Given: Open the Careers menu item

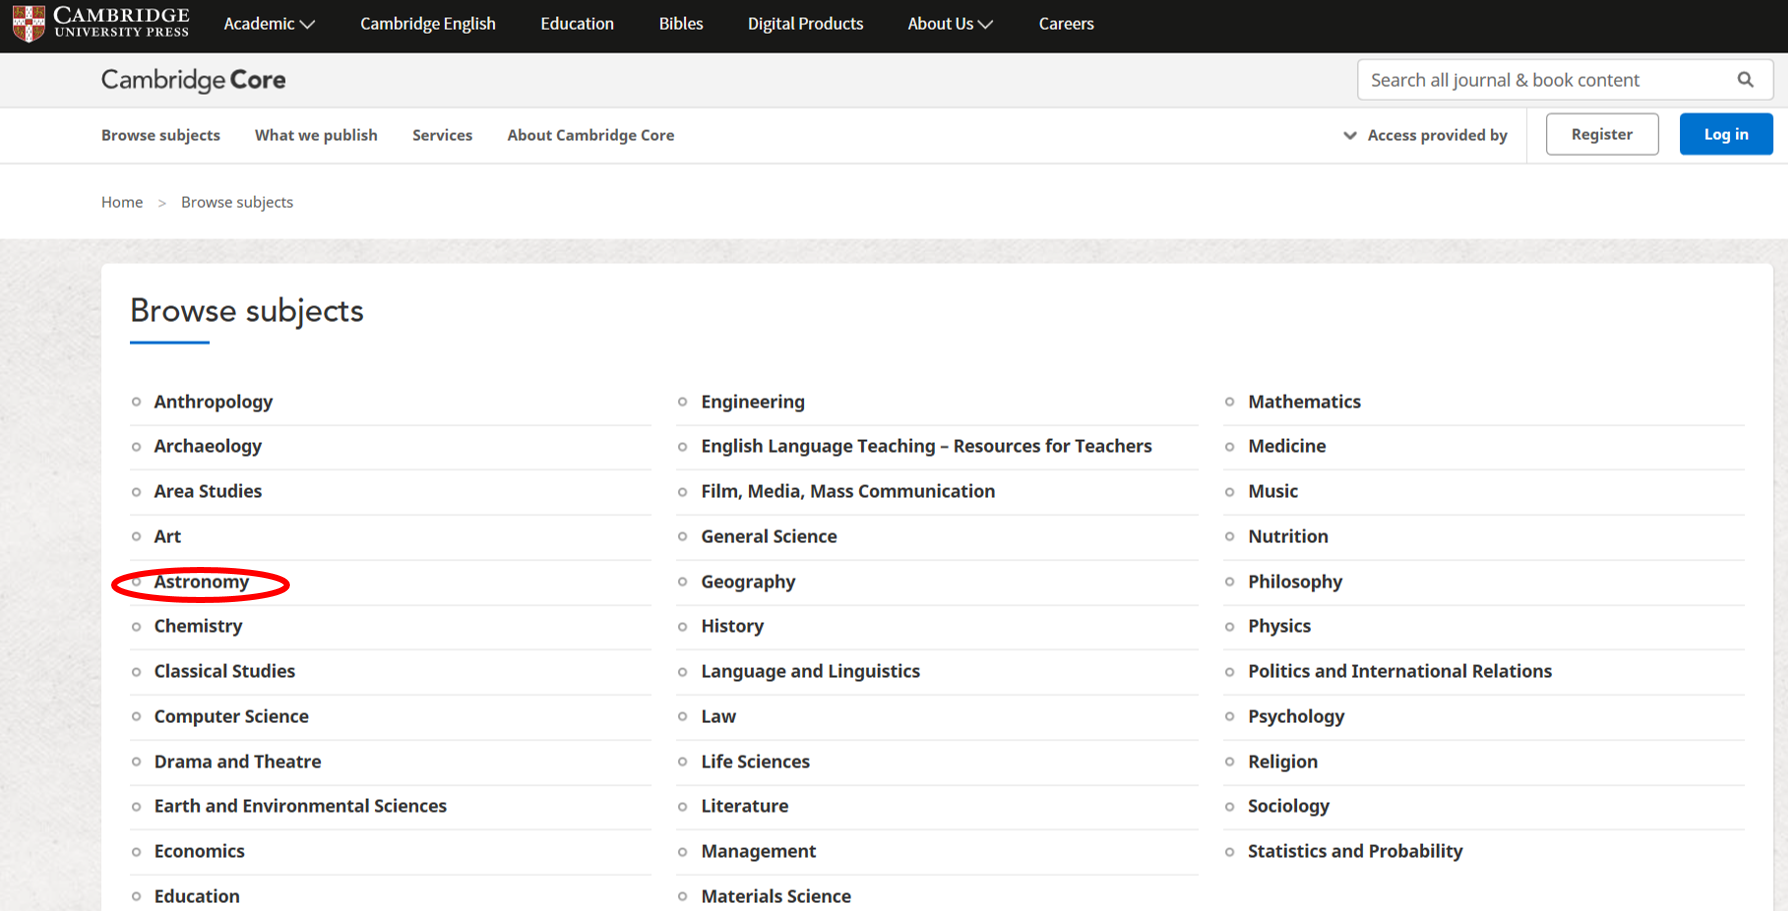Looking at the screenshot, I should [1066, 24].
